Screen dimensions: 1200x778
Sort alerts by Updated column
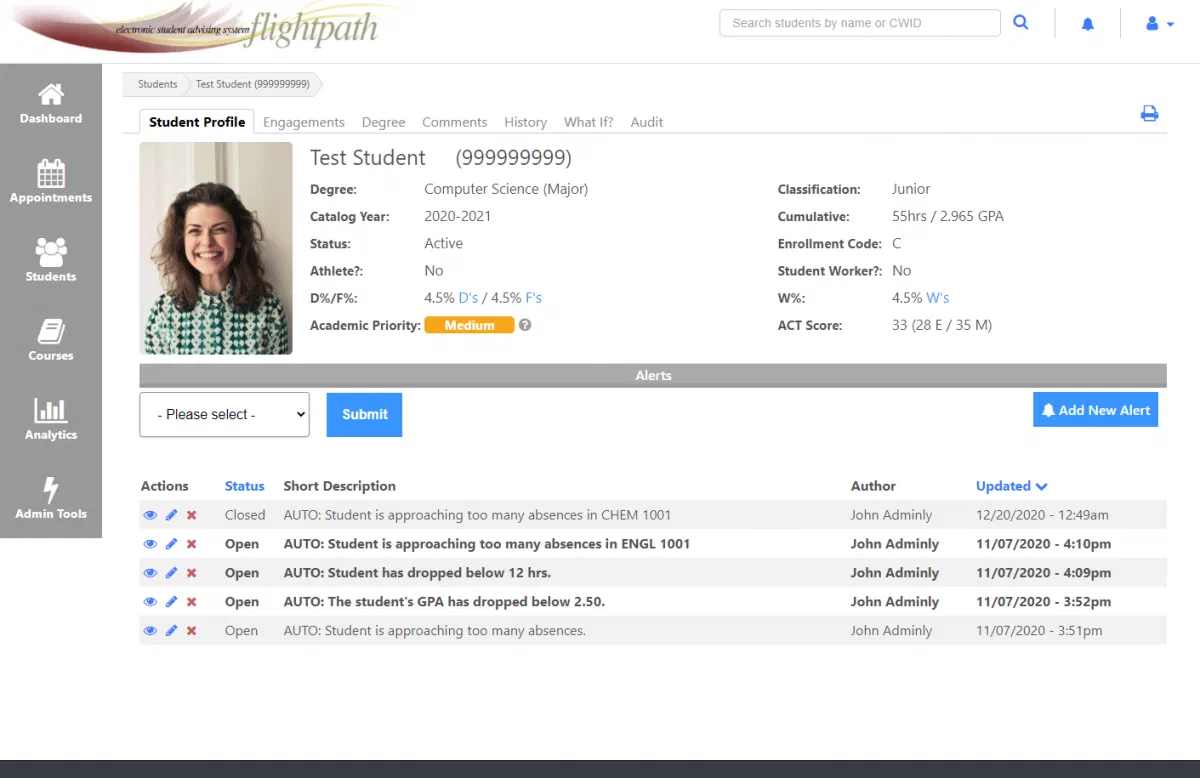pos(1011,486)
